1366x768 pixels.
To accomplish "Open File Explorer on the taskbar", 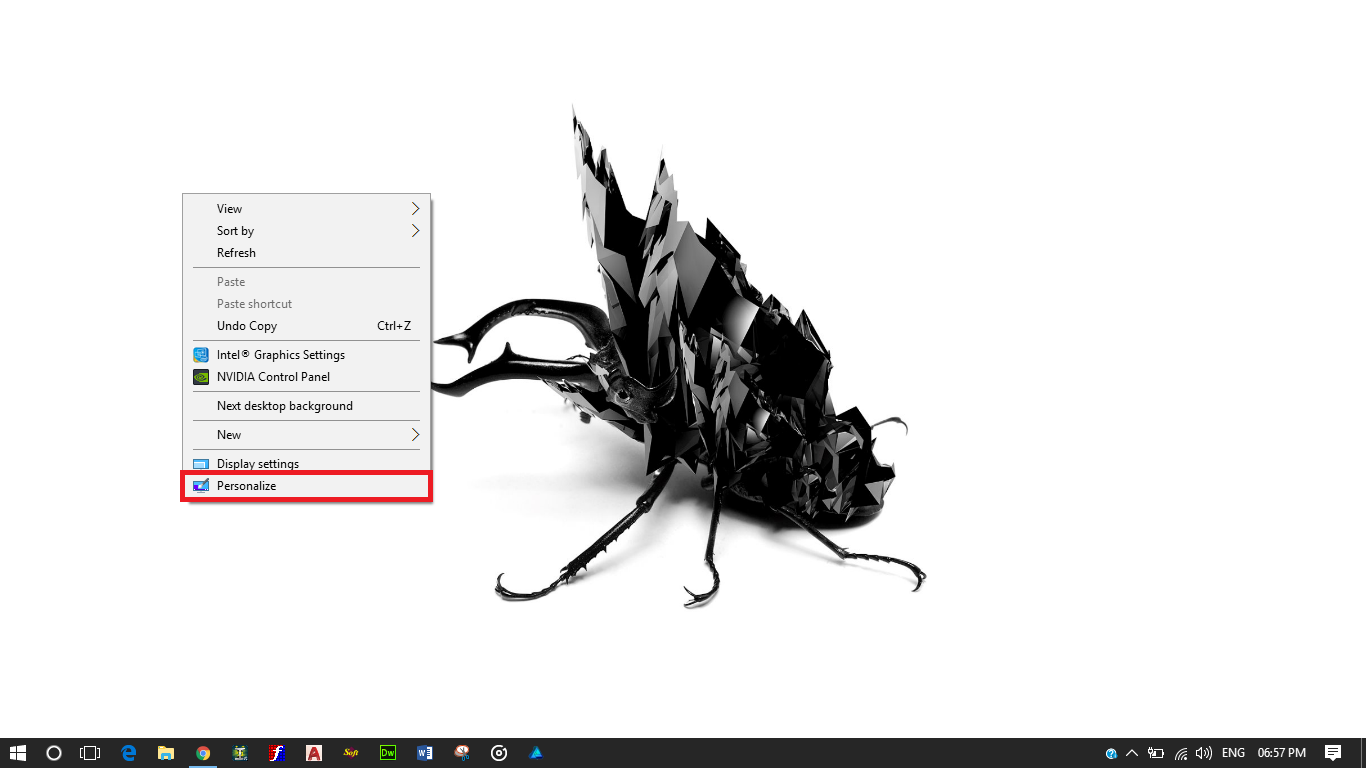I will (x=166, y=753).
